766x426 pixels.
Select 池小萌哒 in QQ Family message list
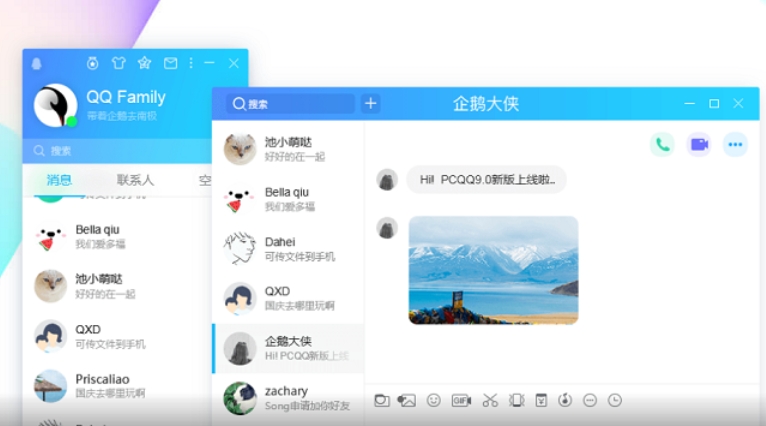(x=117, y=286)
